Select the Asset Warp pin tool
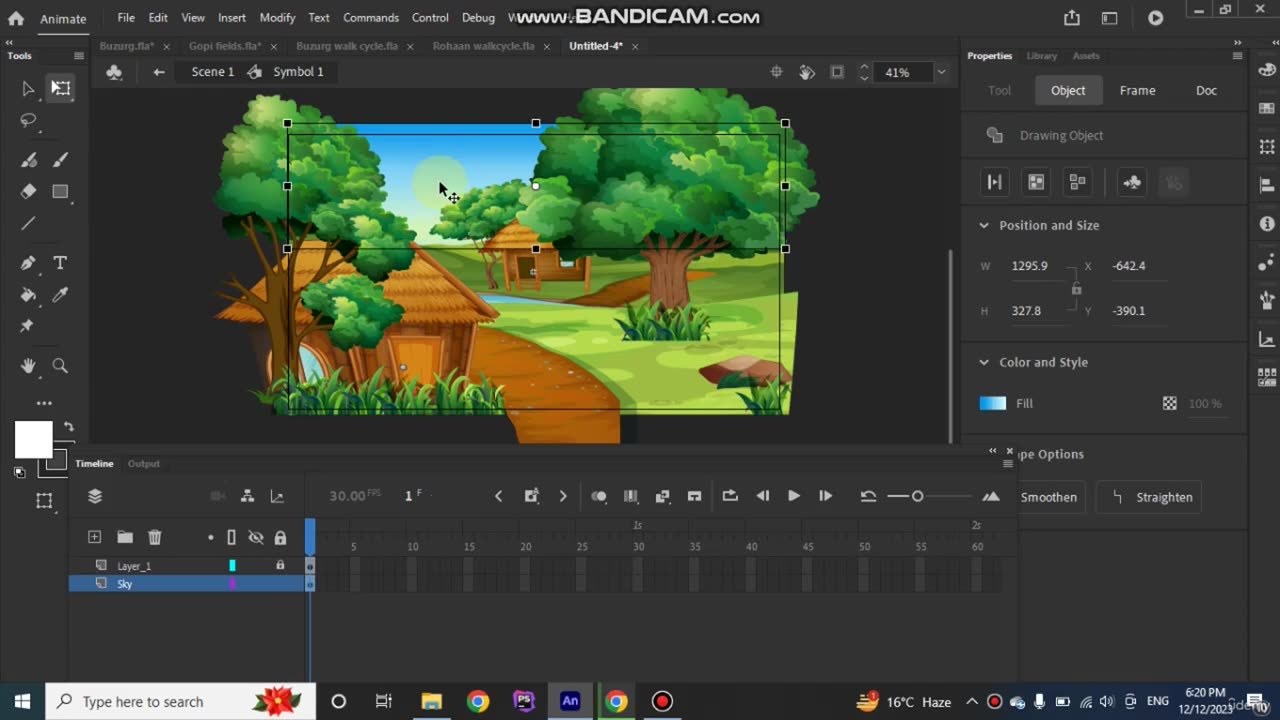Screen dimensions: 1280x720 pos(27,326)
